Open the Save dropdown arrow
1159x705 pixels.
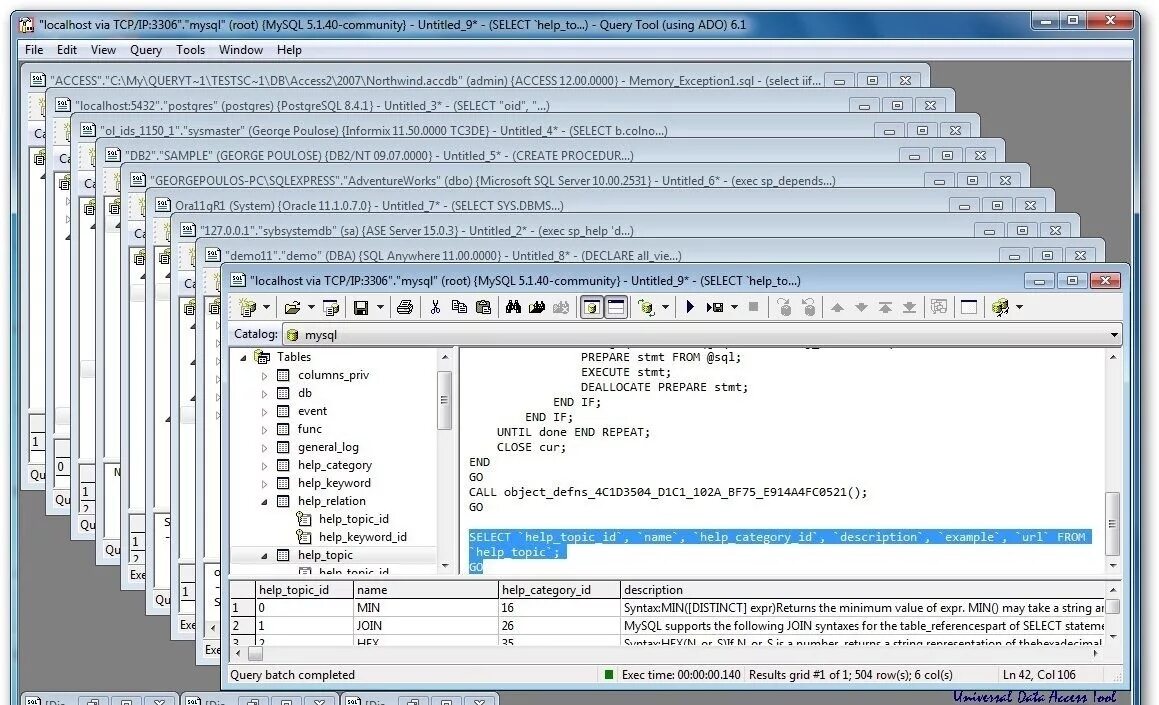click(380, 307)
